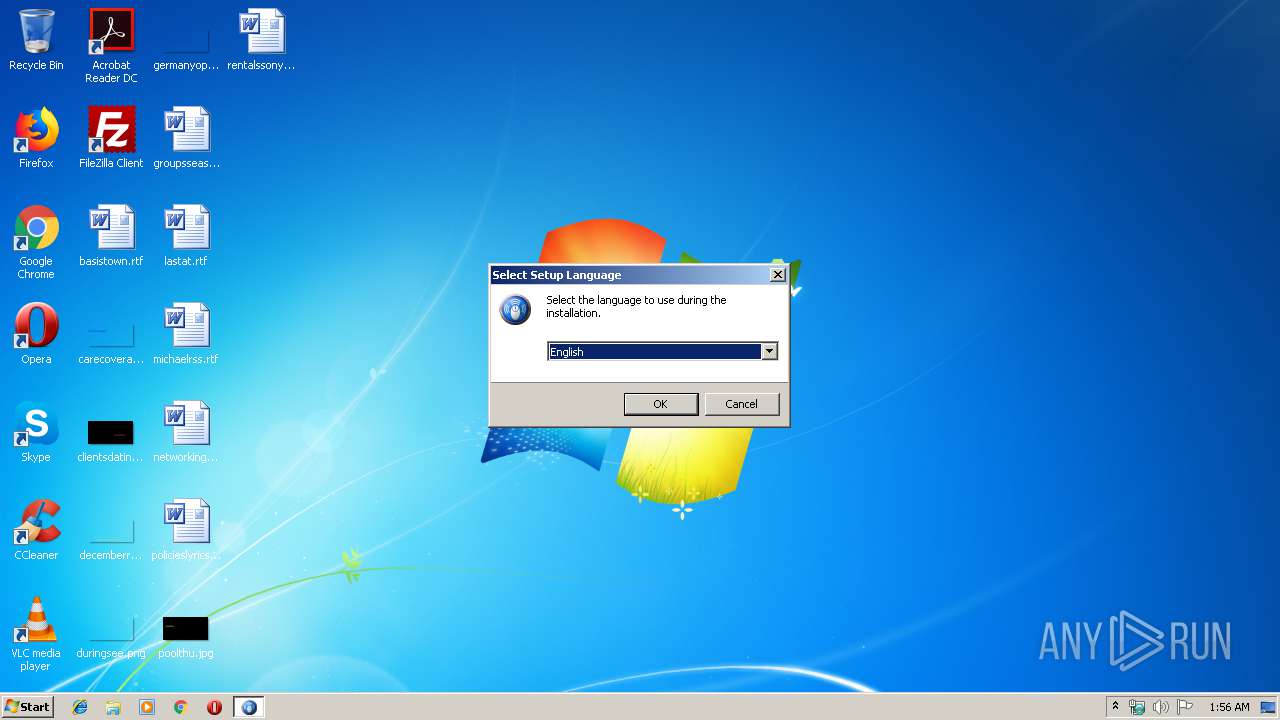The image size is (1280, 720).
Task: Open Internet Explorer from taskbar
Action: (x=80, y=707)
